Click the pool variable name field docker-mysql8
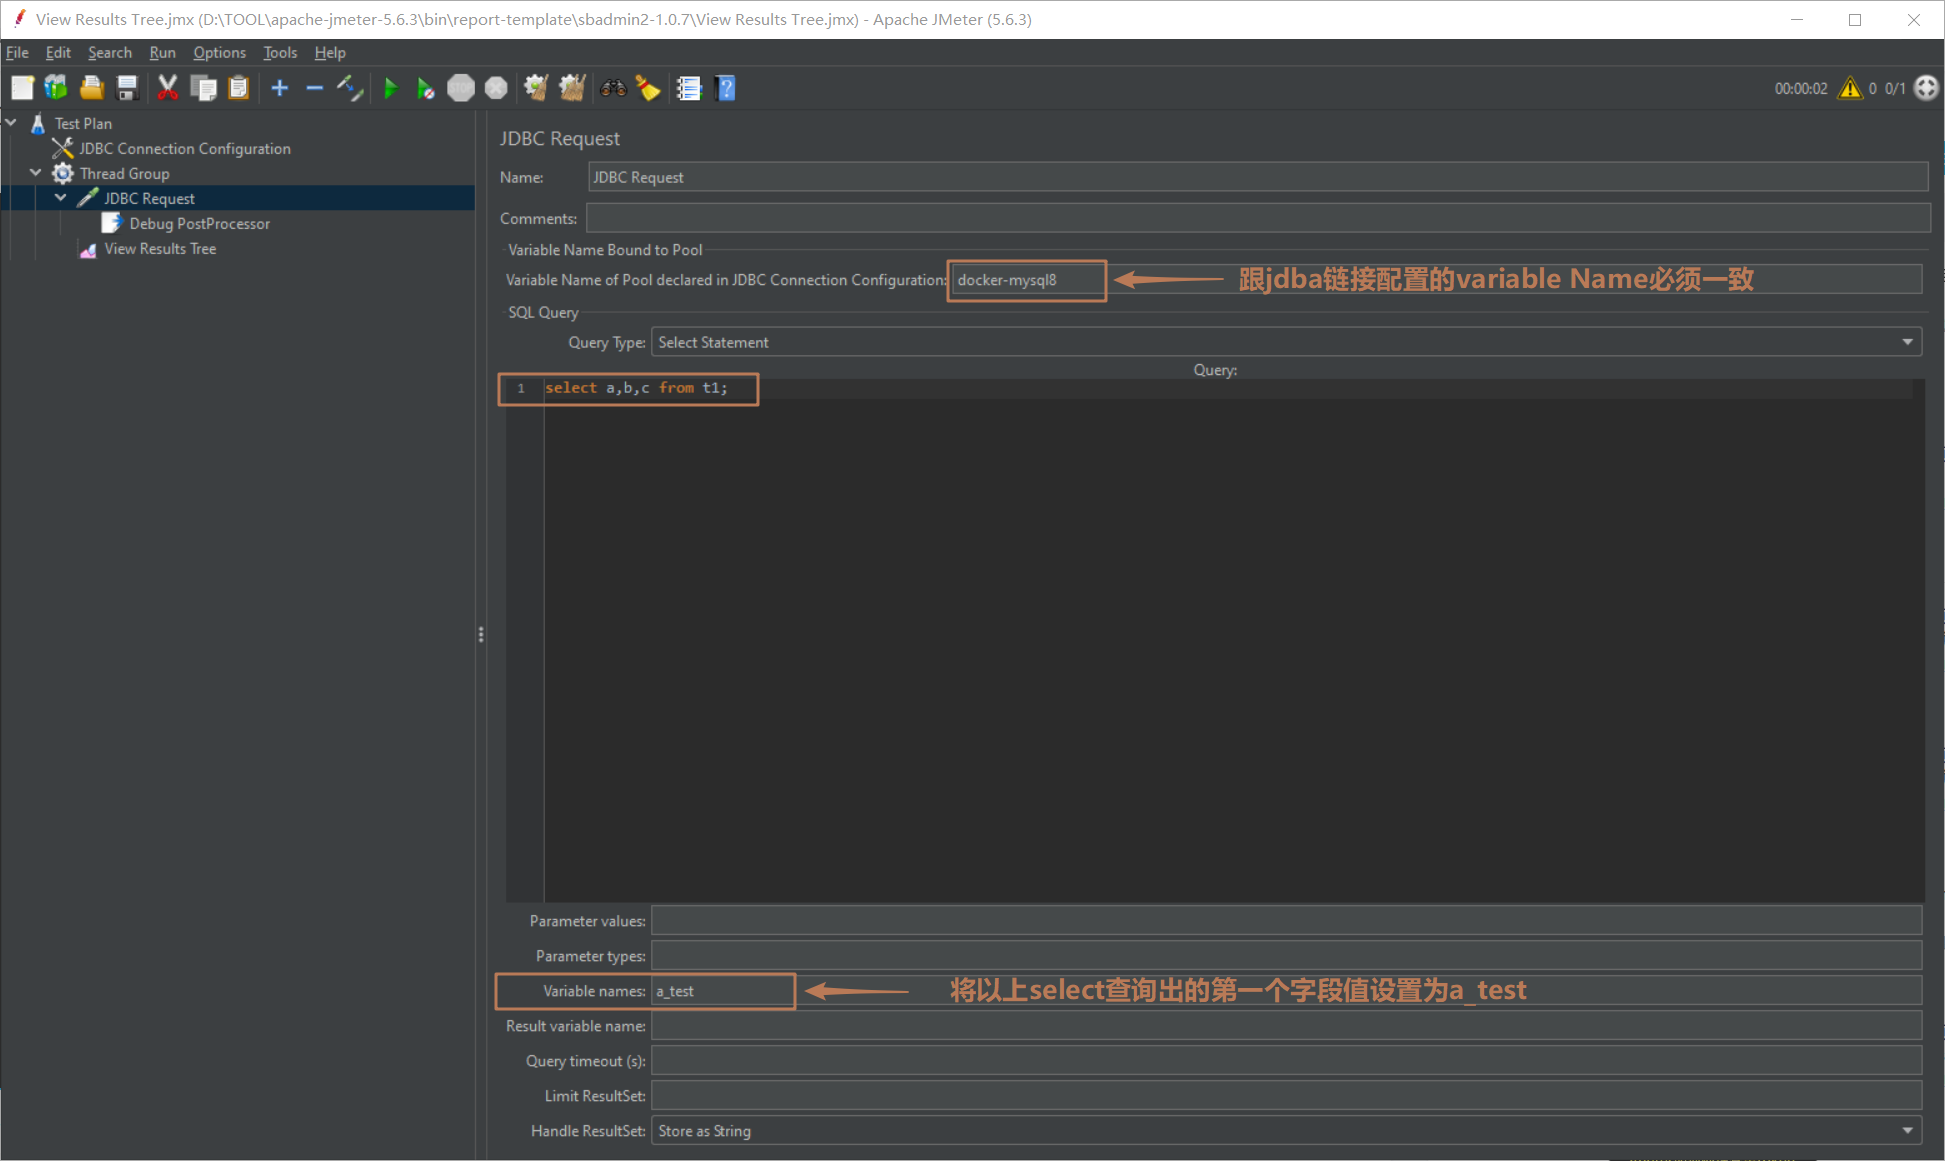Viewport: 1945px width, 1161px height. click(x=1436, y=280)
